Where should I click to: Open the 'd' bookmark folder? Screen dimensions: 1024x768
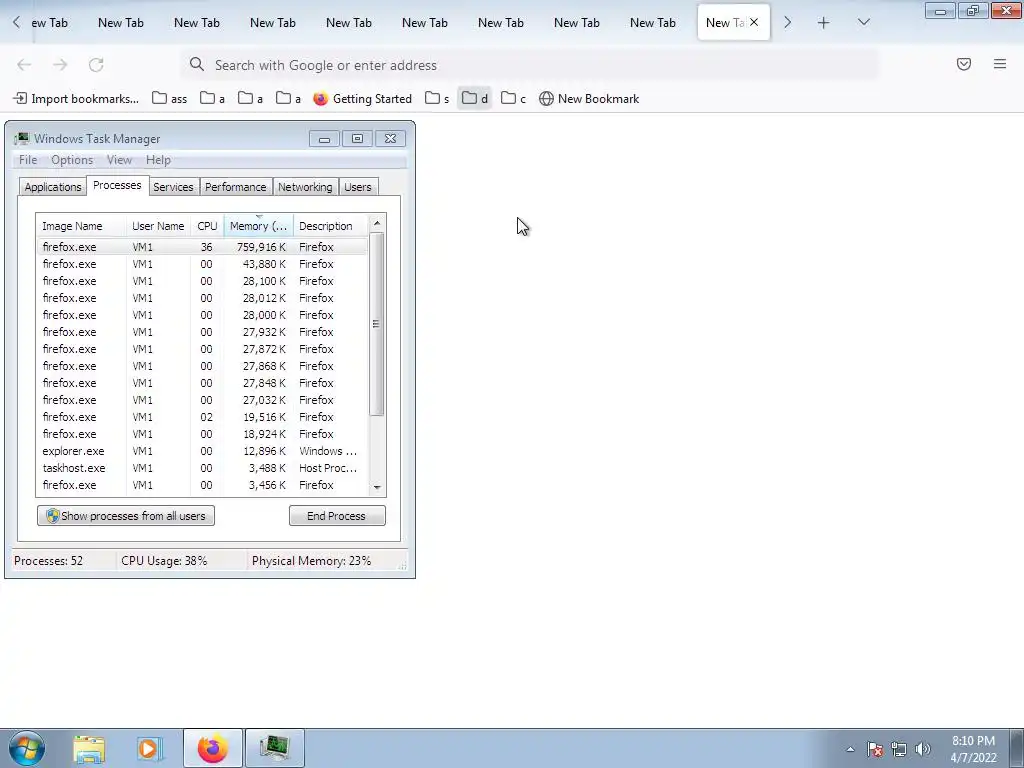475,99
